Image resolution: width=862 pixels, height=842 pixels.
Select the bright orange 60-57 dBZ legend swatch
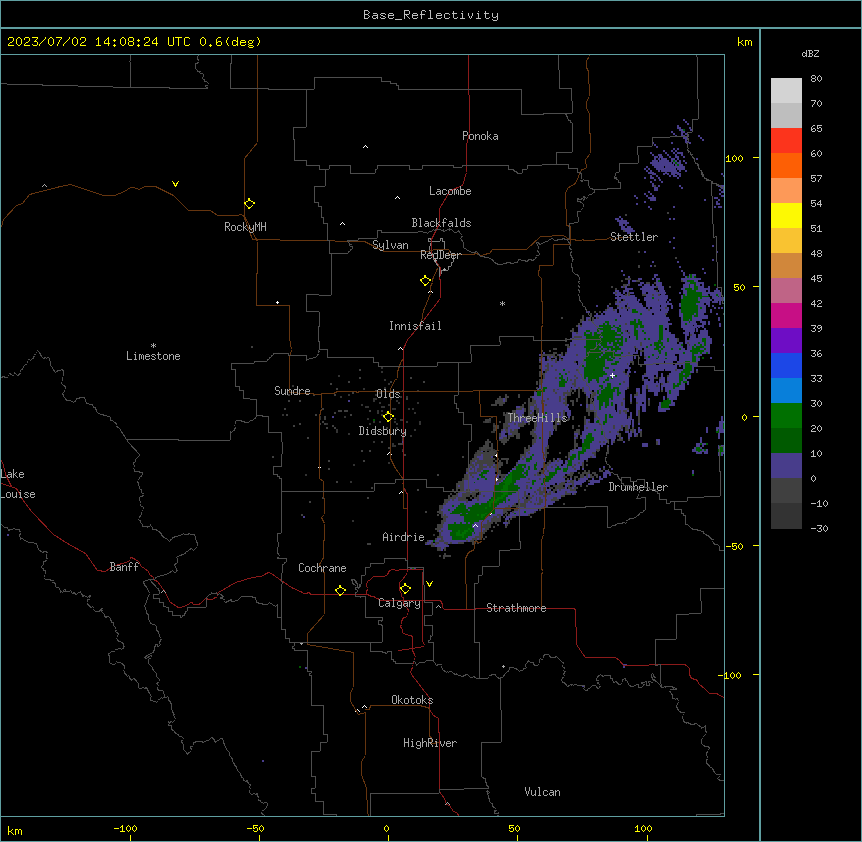(x=786, y=165)
